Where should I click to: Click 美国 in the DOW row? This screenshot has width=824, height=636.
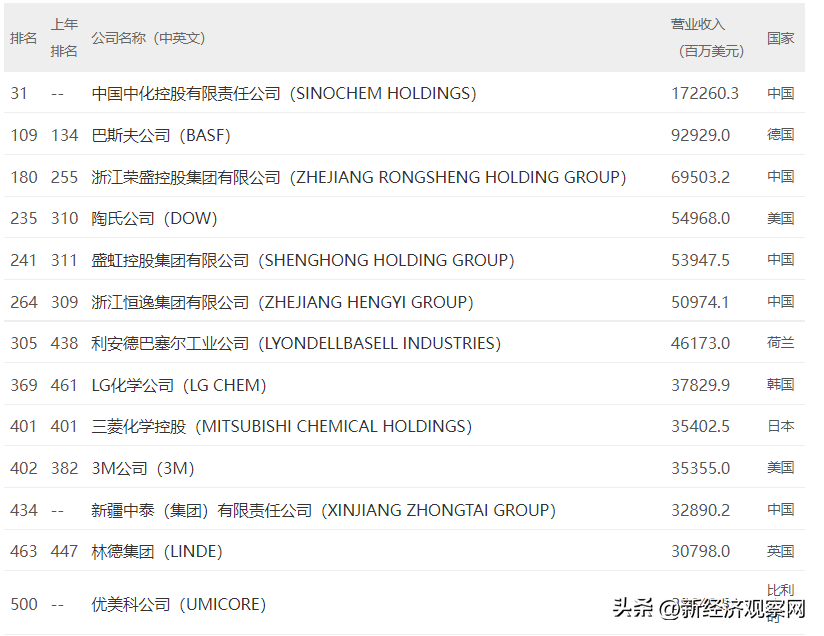point(780,218)
